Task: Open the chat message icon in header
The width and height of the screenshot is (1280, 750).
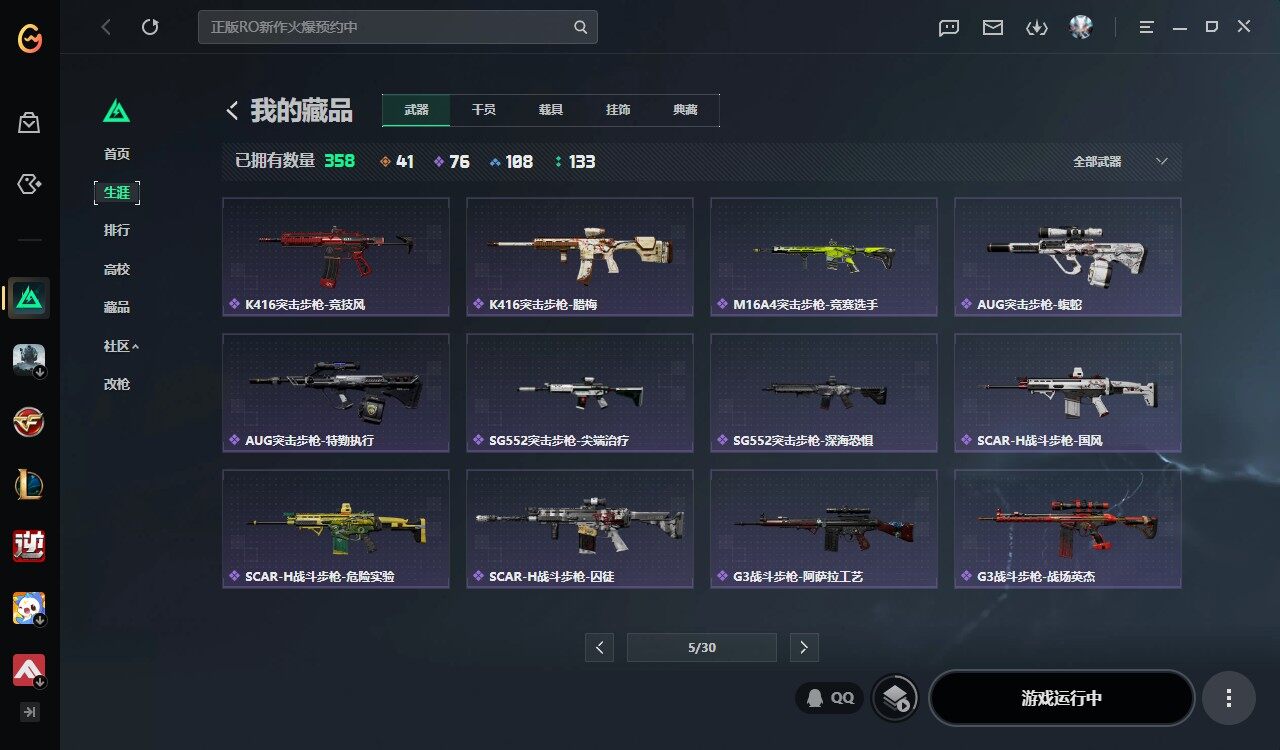Action: pos(949,28)
